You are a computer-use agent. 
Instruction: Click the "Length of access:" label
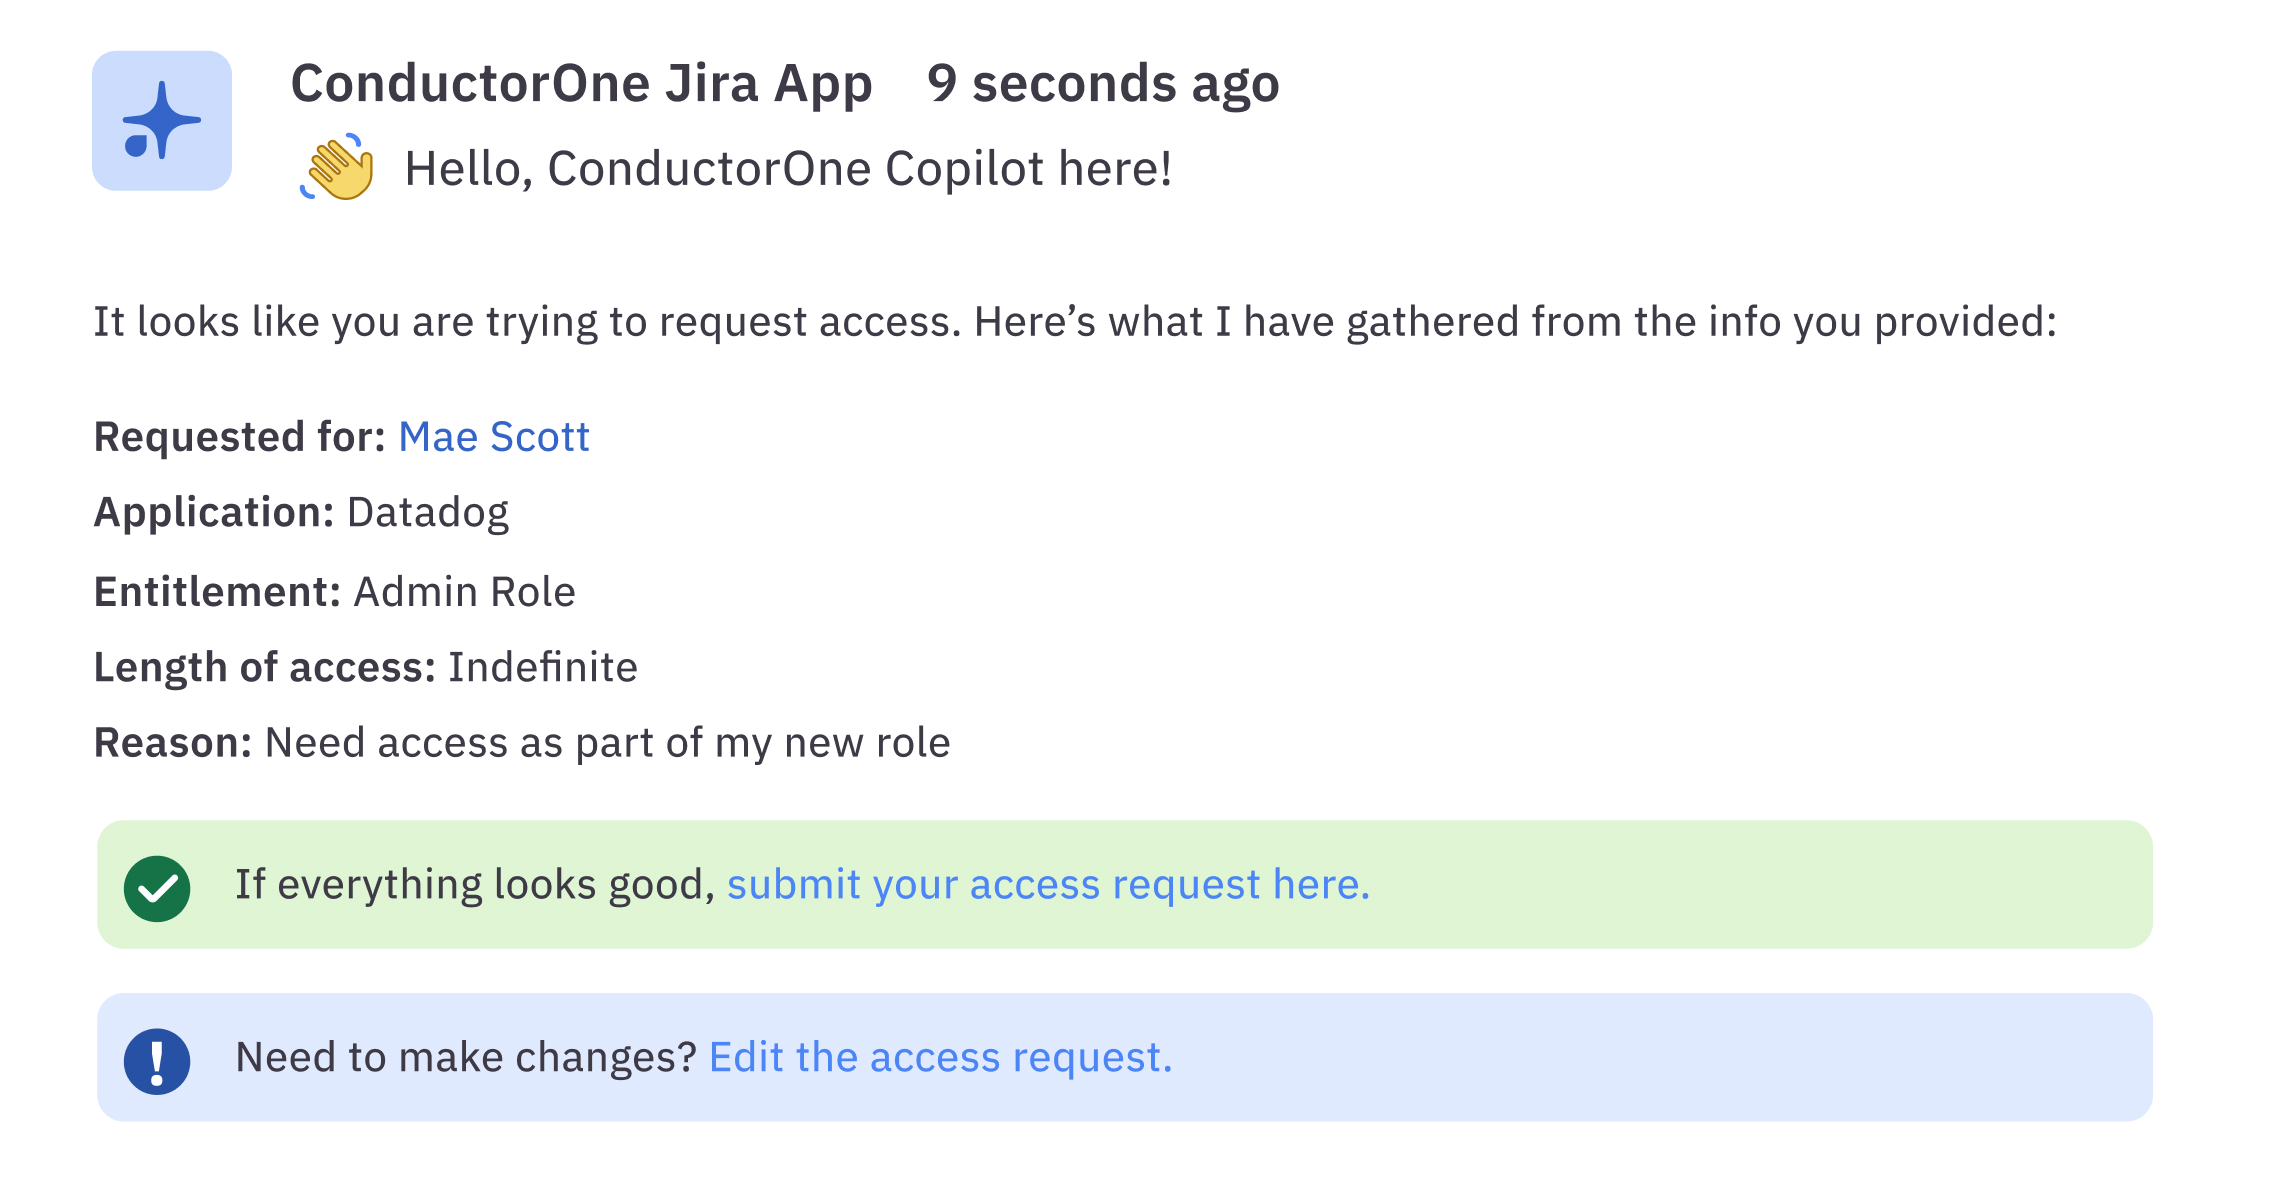tap(265, 667)
